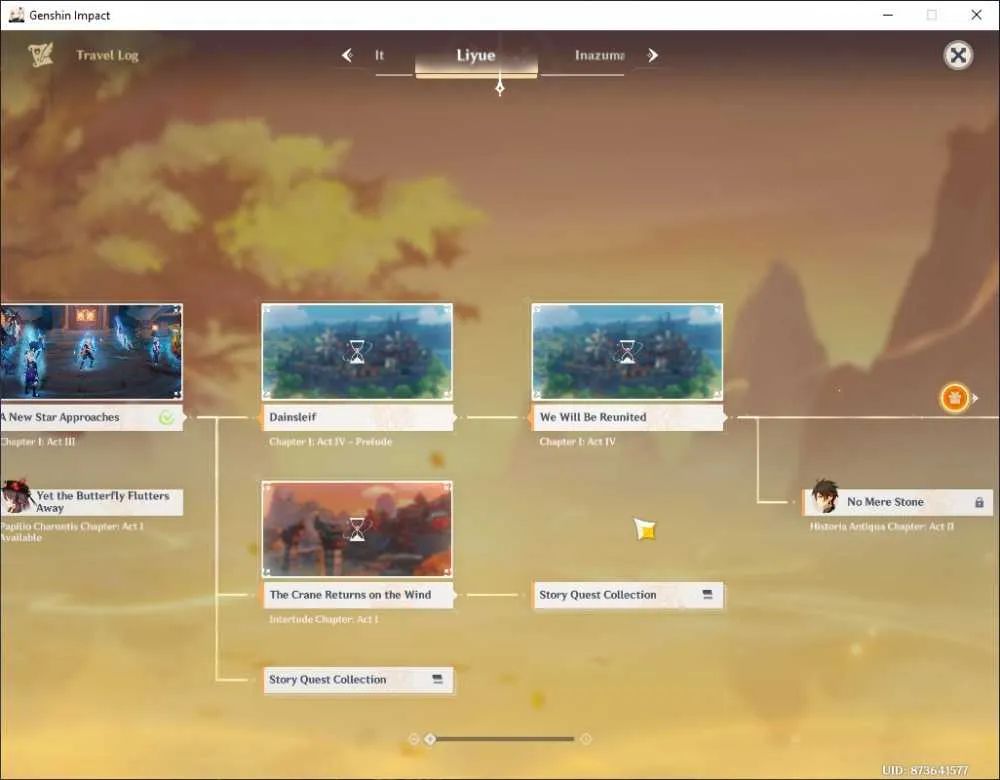
Task: Click the Travel Log quill icon
Action: (40, 55)
